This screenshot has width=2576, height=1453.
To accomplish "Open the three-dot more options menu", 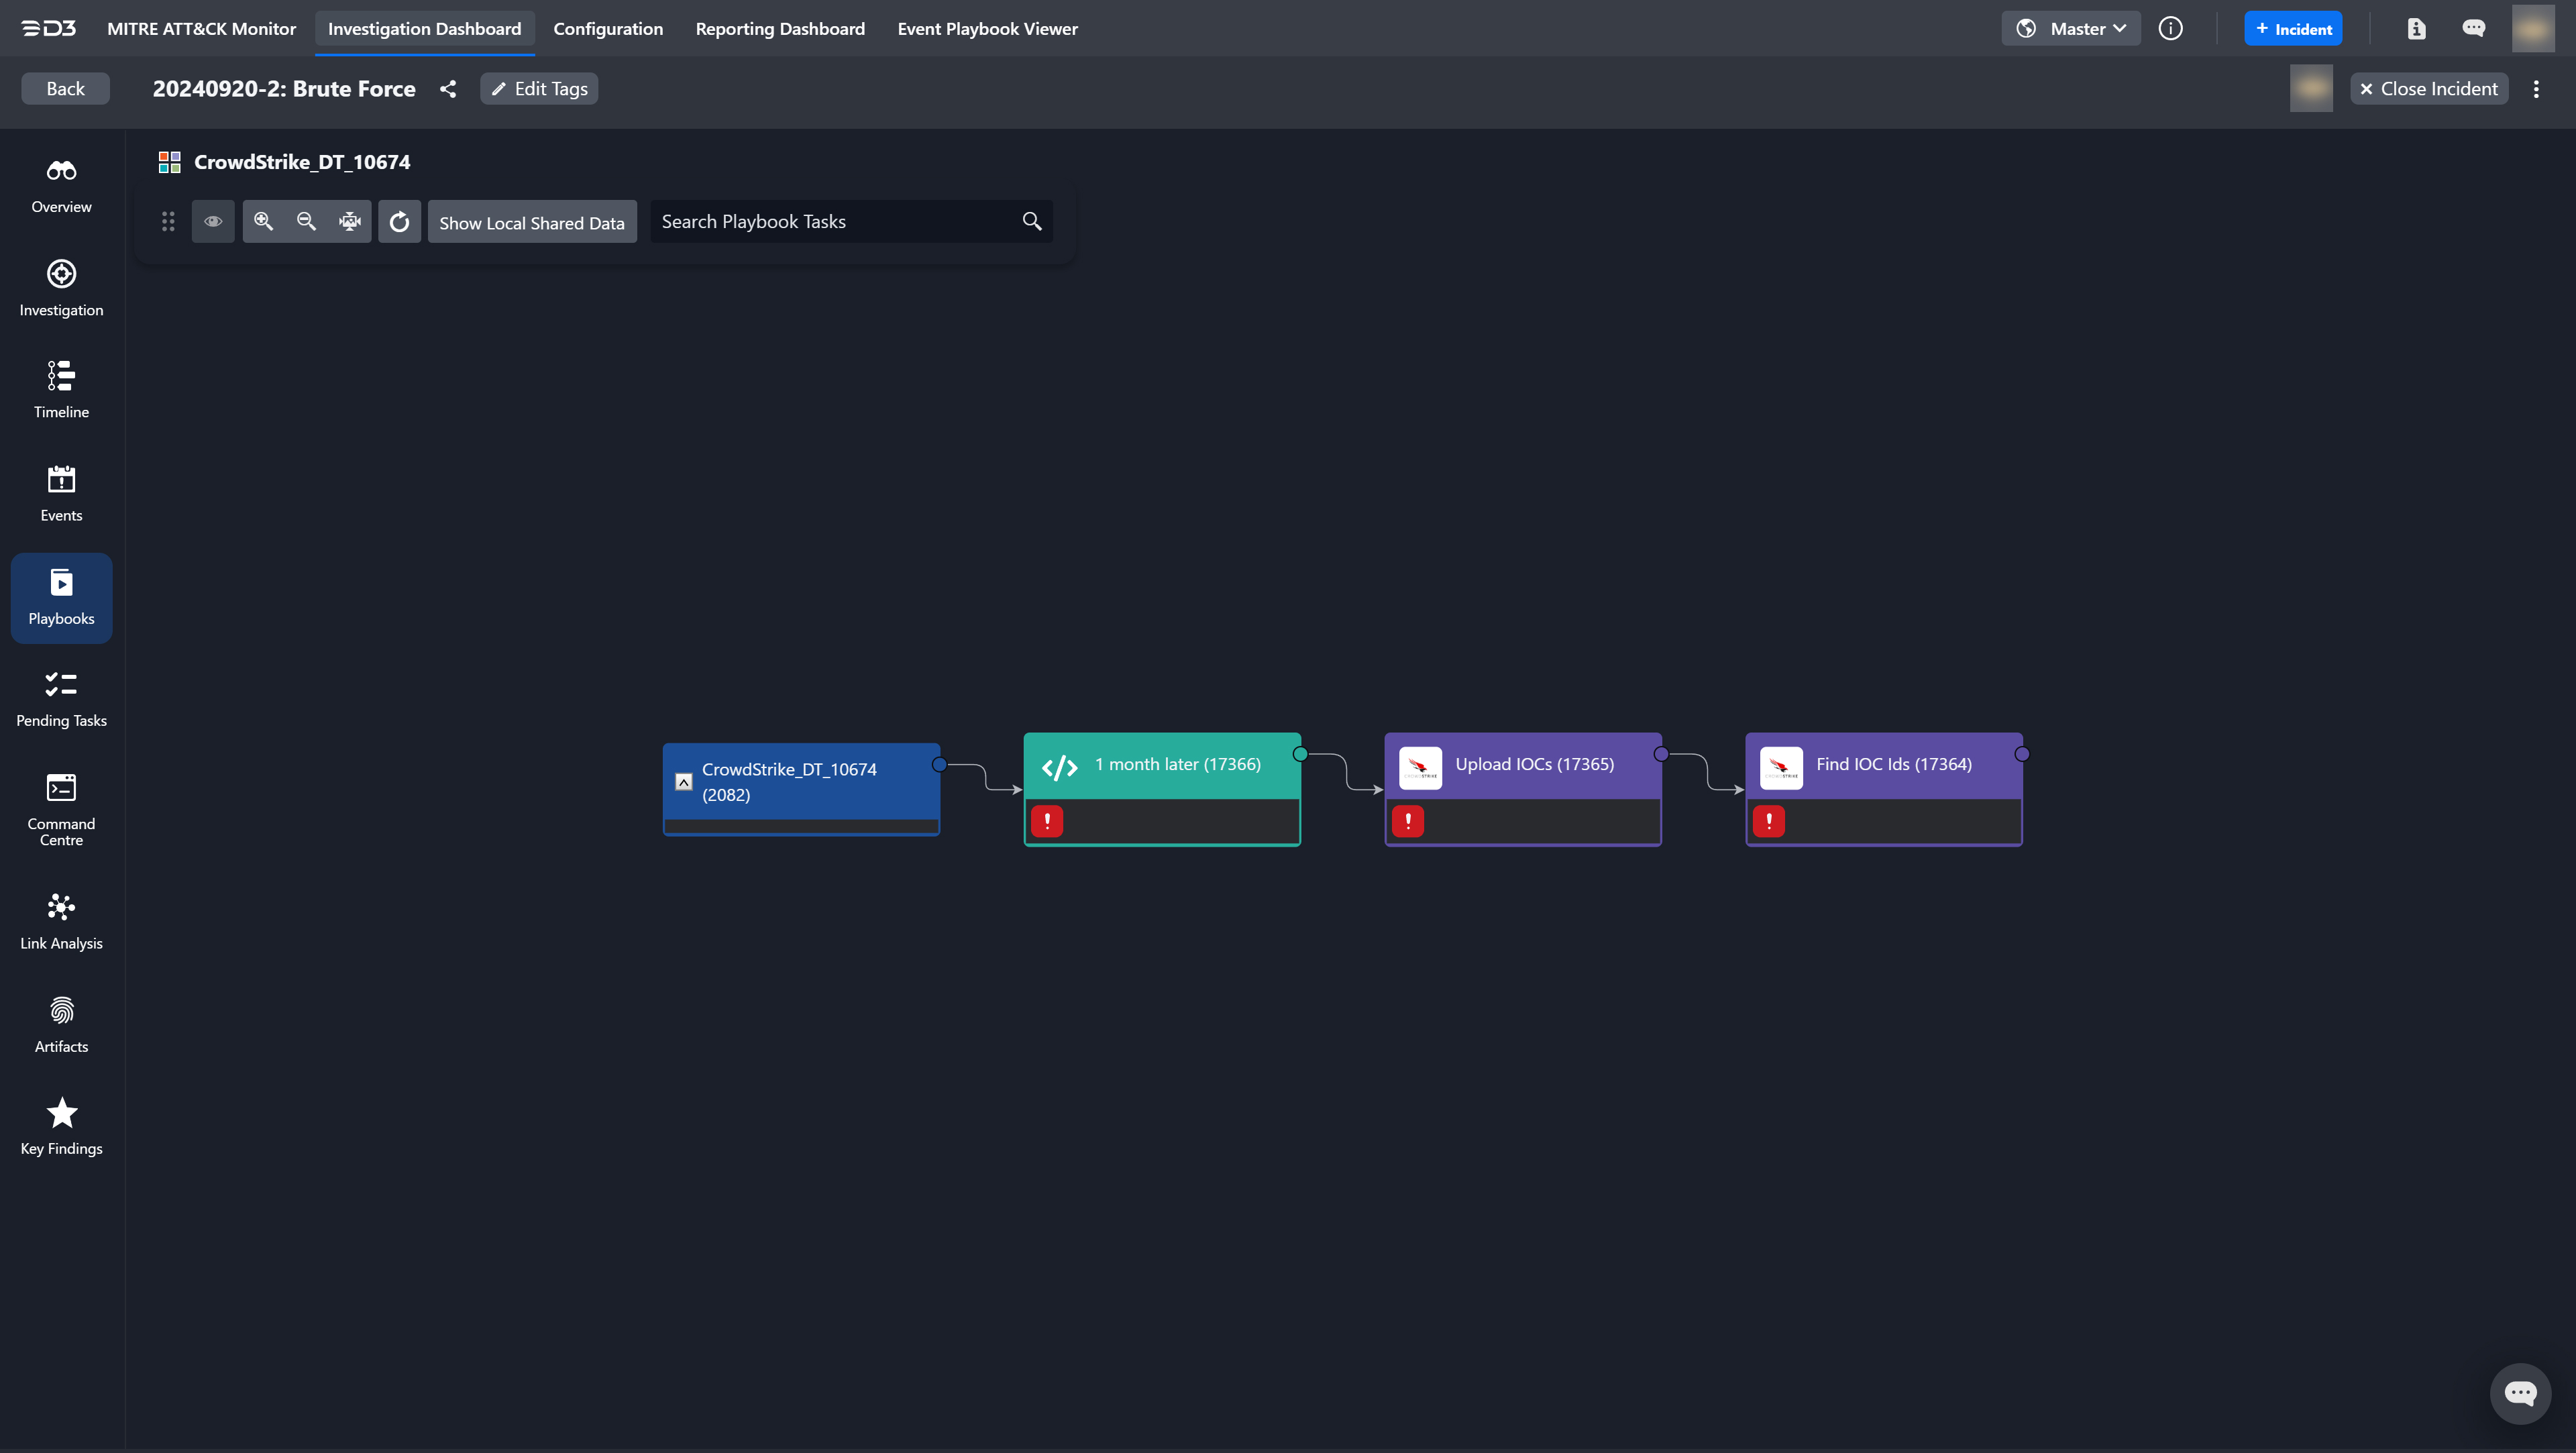I will coord(2536,89).
